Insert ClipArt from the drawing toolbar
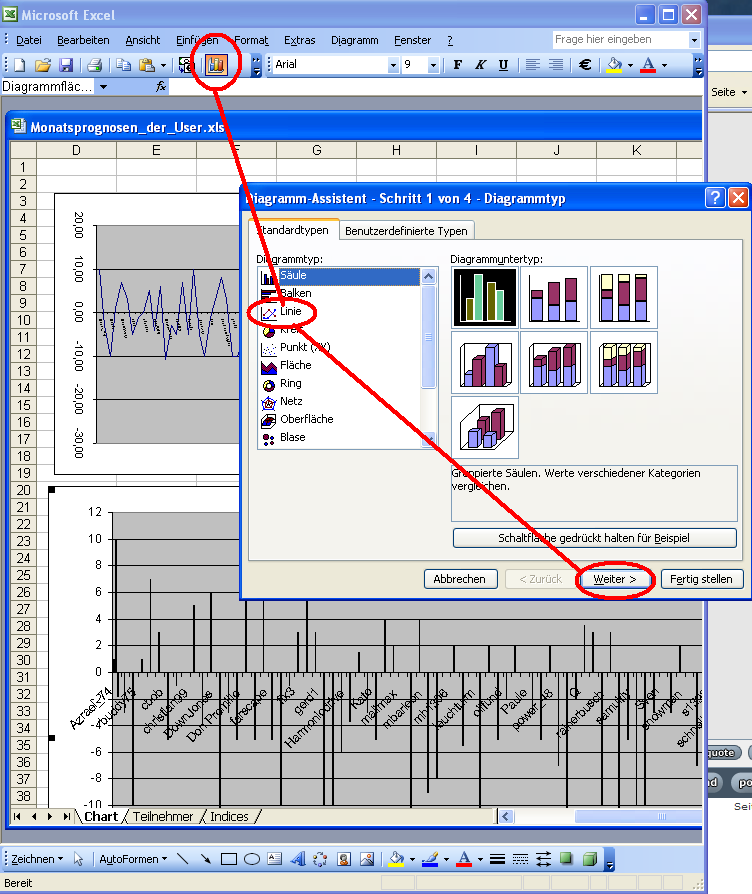The image size is (752, 894). [344, 859]
